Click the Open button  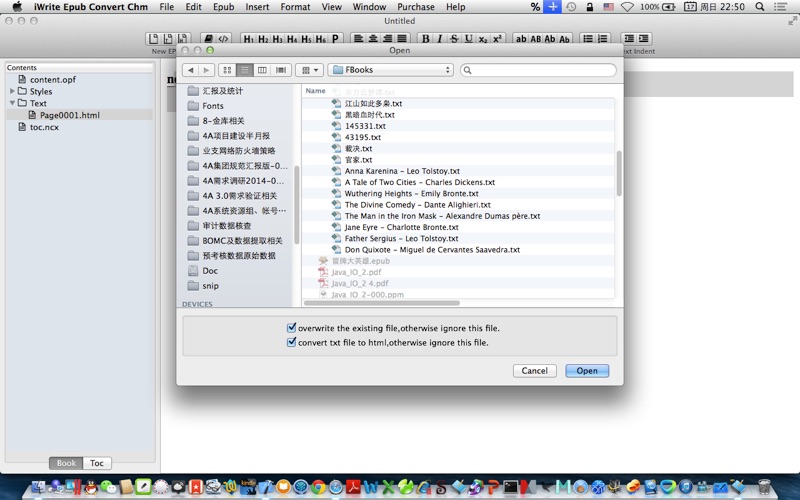point(587,371)
